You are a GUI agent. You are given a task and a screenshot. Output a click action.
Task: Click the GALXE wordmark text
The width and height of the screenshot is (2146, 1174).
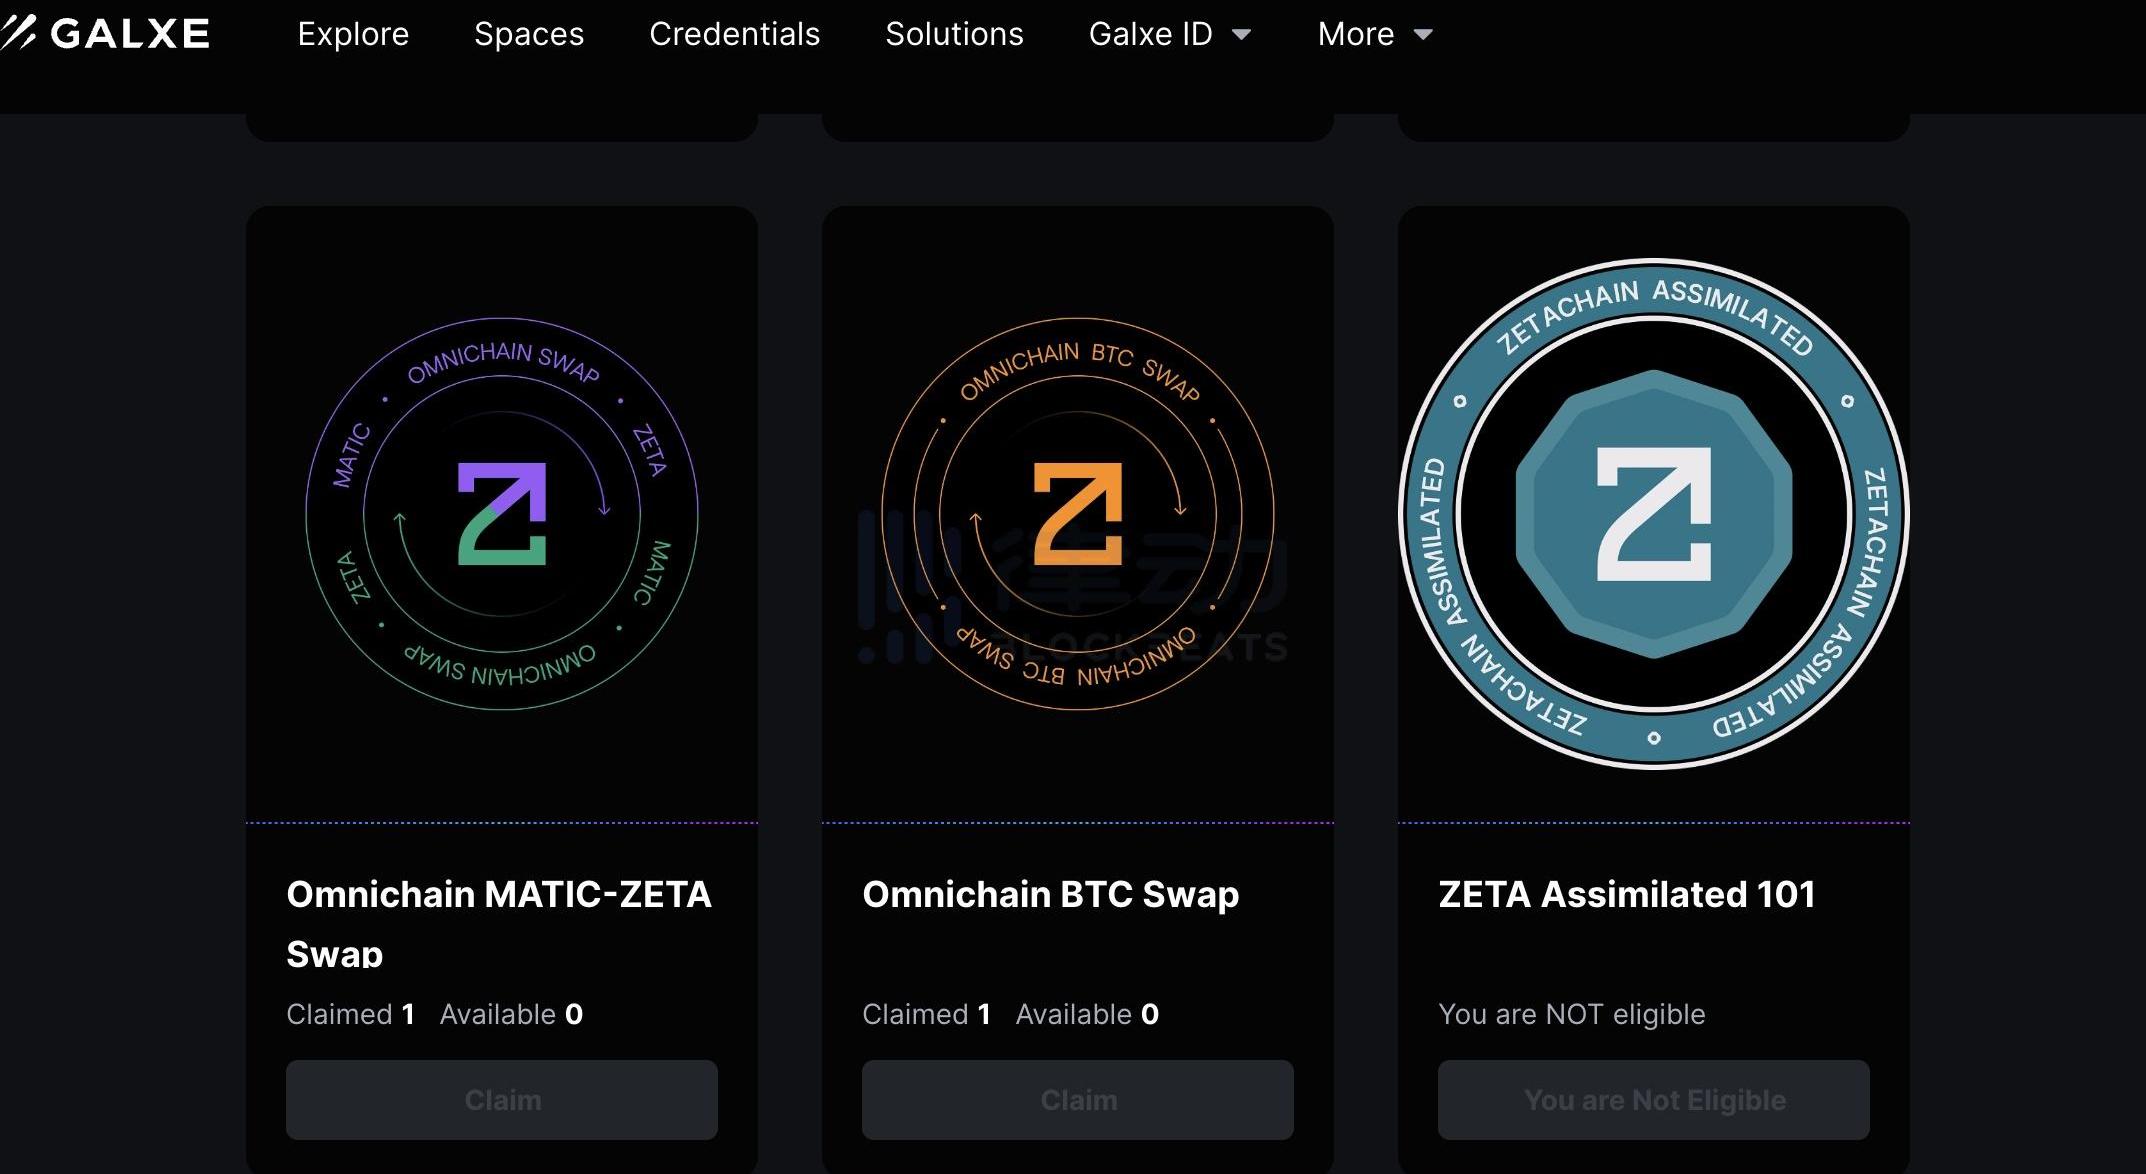[x=130, y=34]
